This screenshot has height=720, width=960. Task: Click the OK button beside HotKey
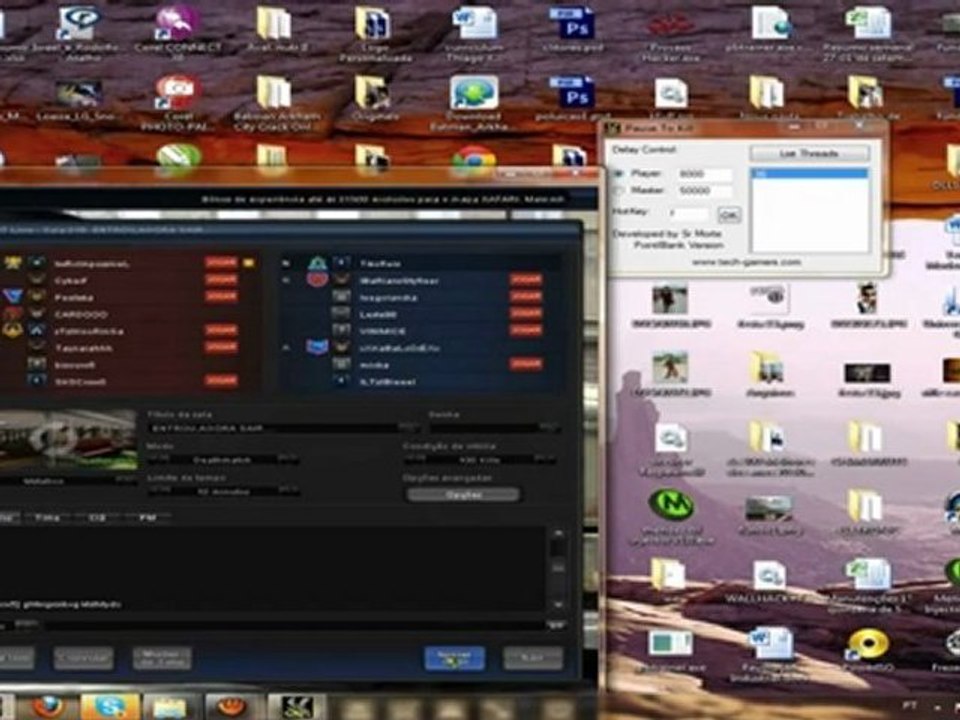coord(729,215)
